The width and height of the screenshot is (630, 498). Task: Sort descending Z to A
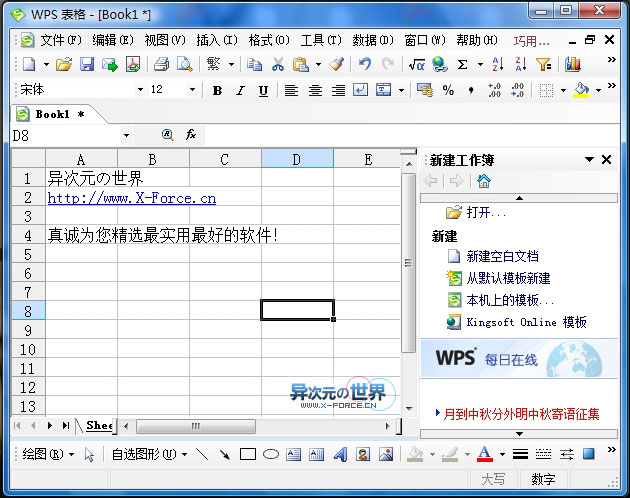click(x=521, y=64)
